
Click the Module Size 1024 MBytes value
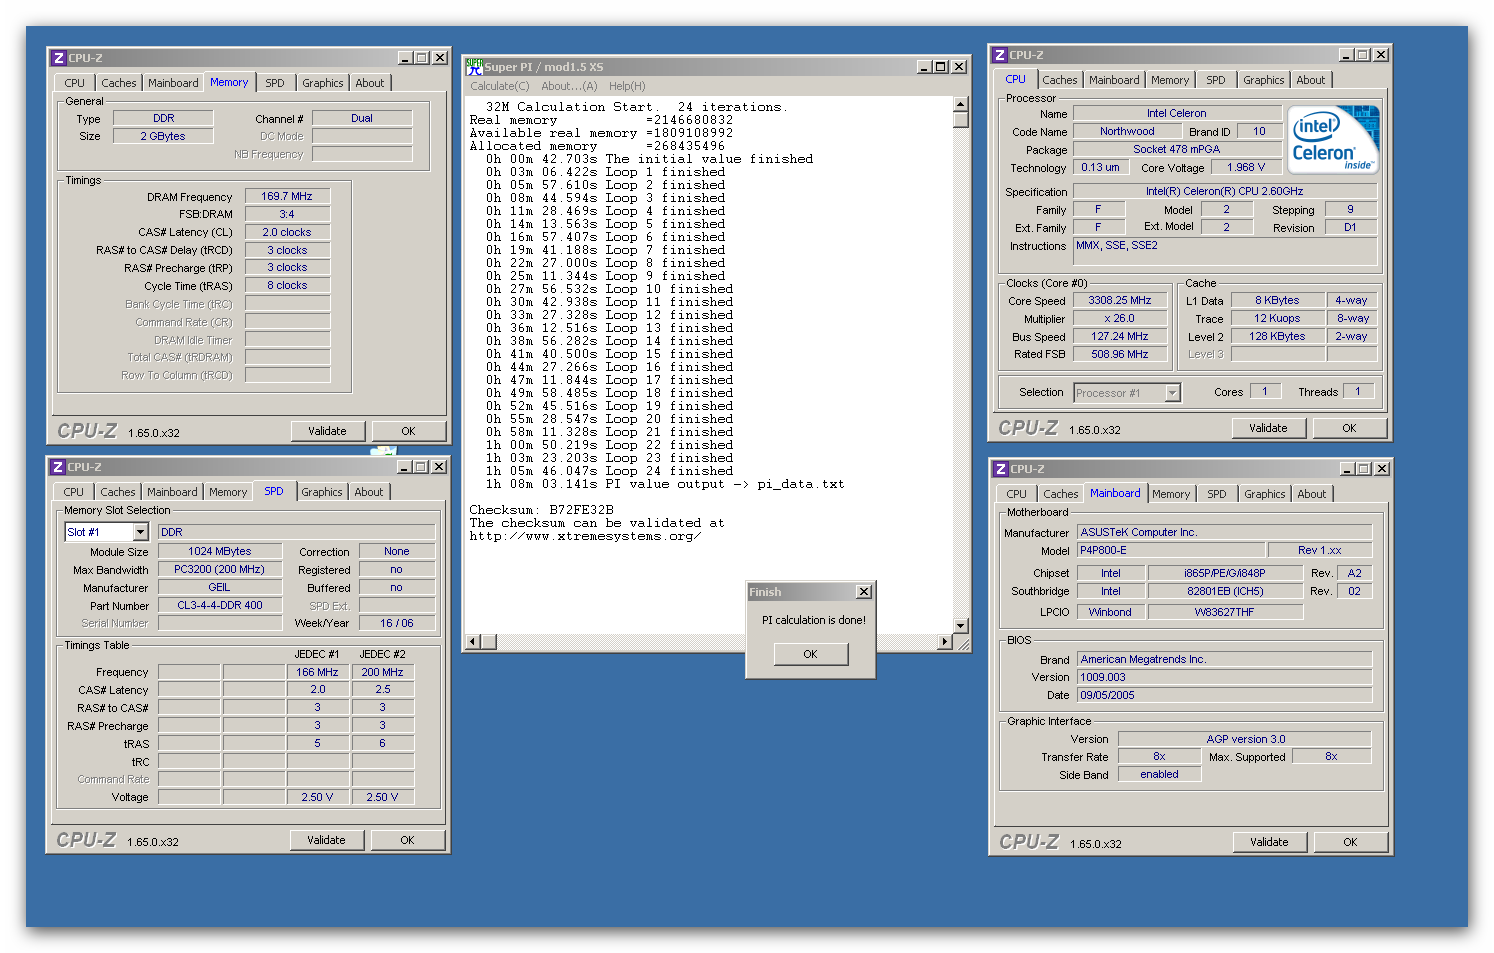click(x=220, y=551)
